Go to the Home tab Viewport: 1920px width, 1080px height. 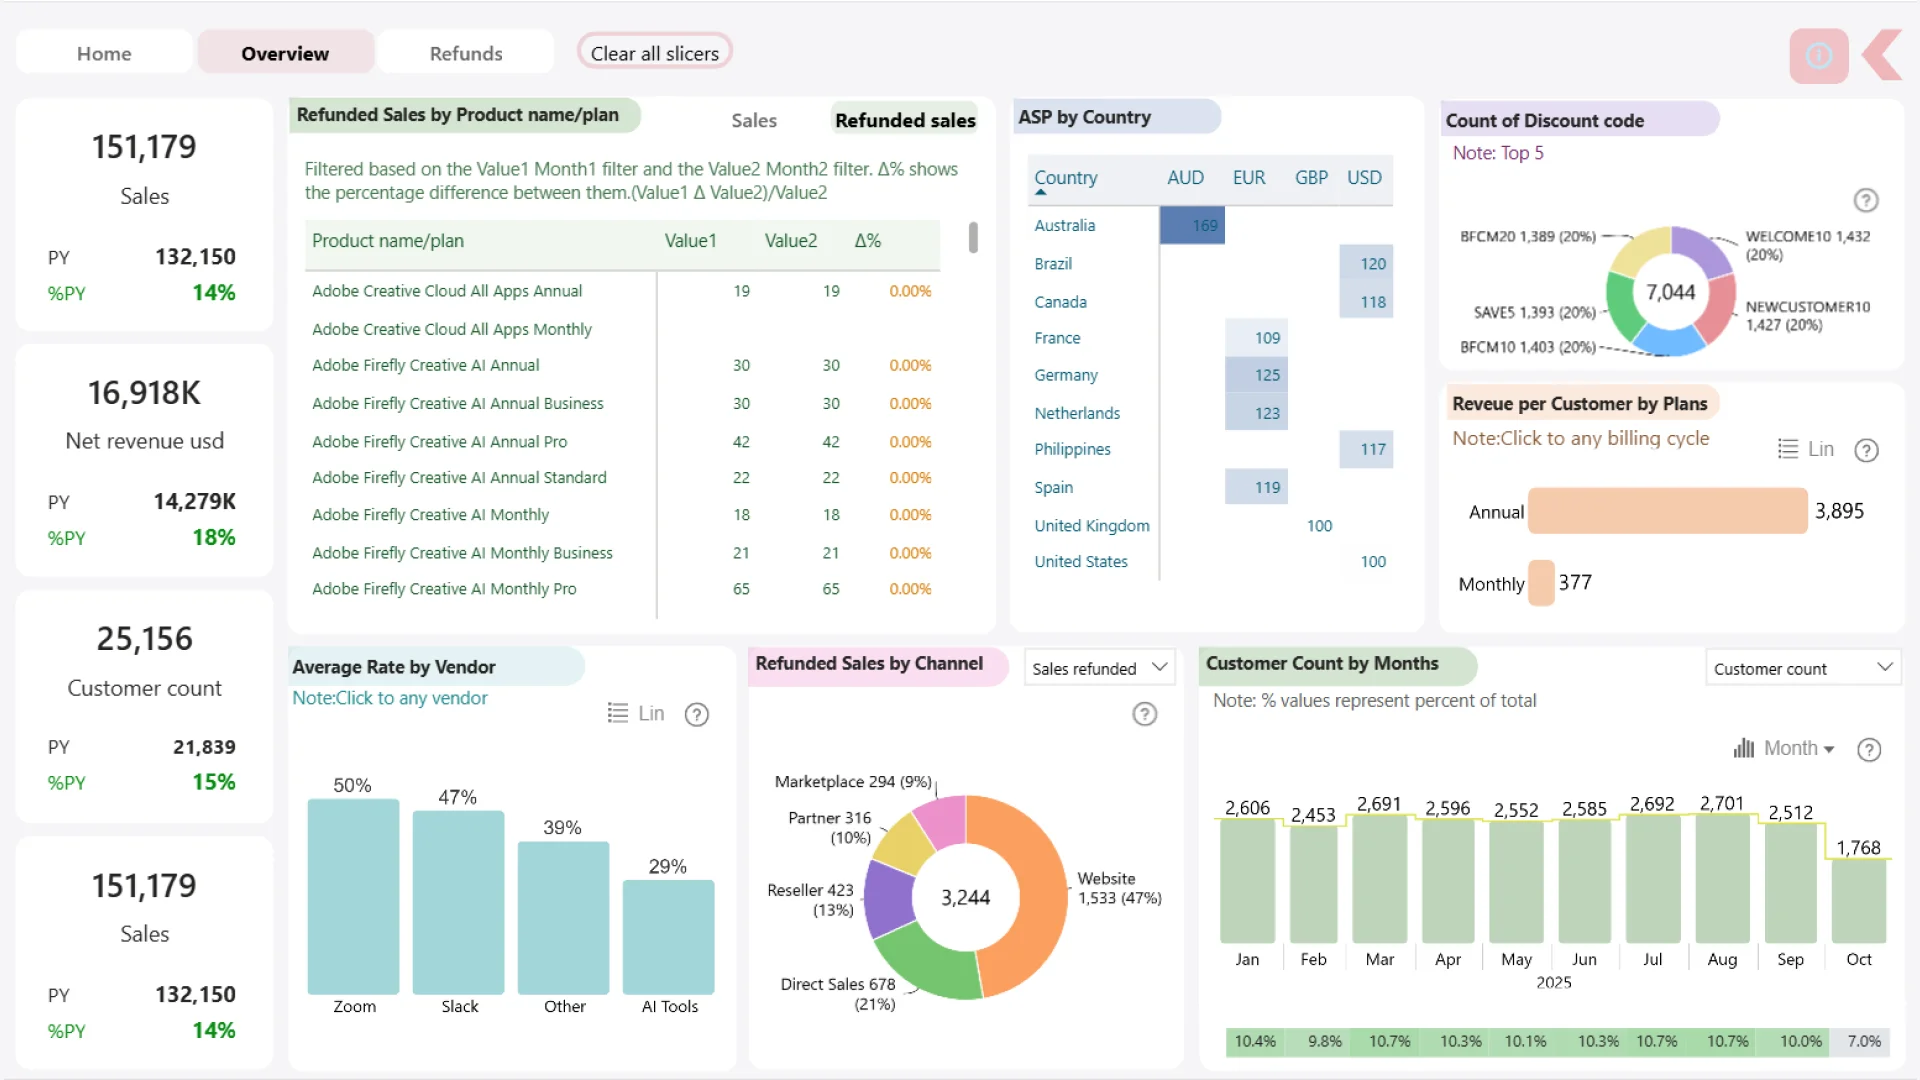(104, 54)
